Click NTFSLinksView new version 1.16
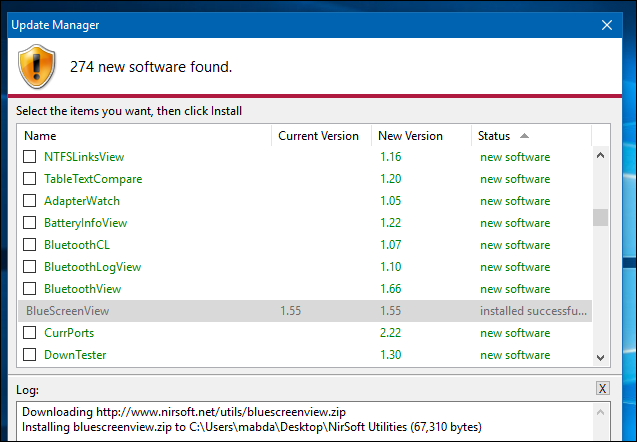 (x=391, y=157)
